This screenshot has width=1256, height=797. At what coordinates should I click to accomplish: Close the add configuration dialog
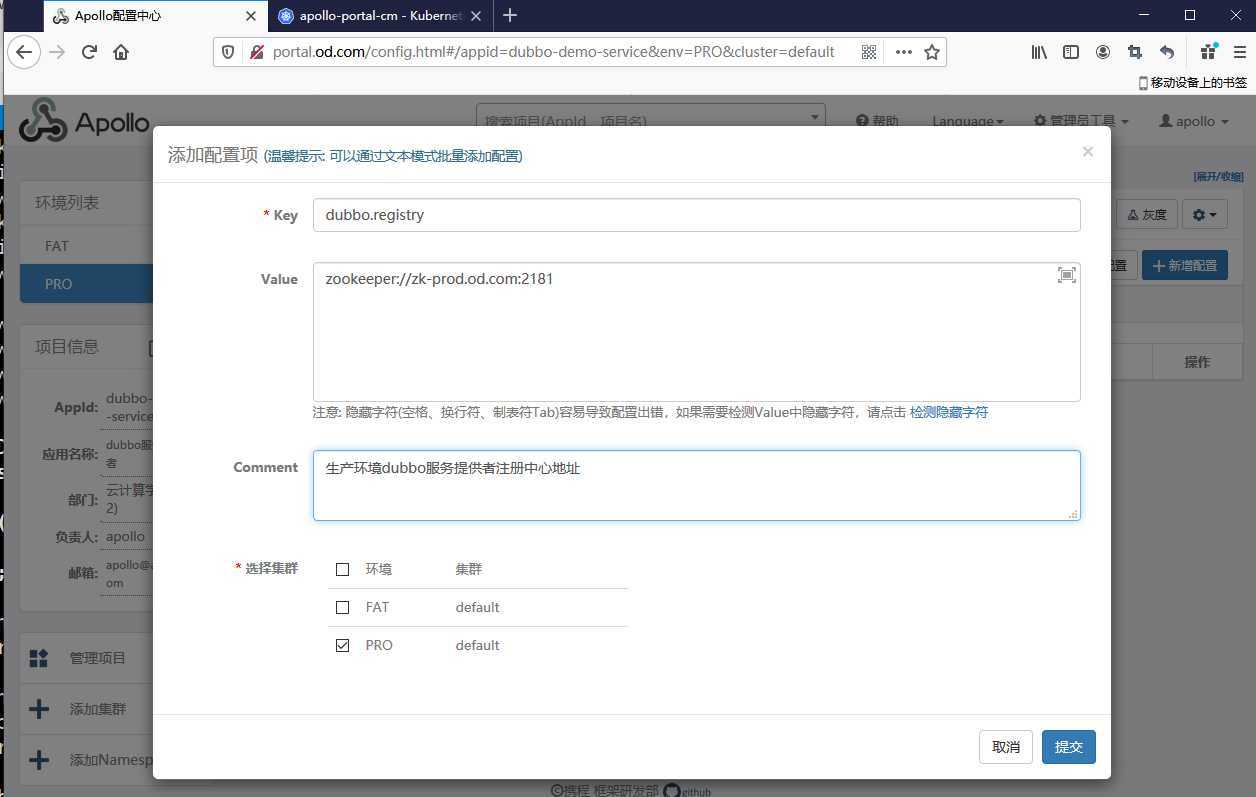tap(1088, 152)
